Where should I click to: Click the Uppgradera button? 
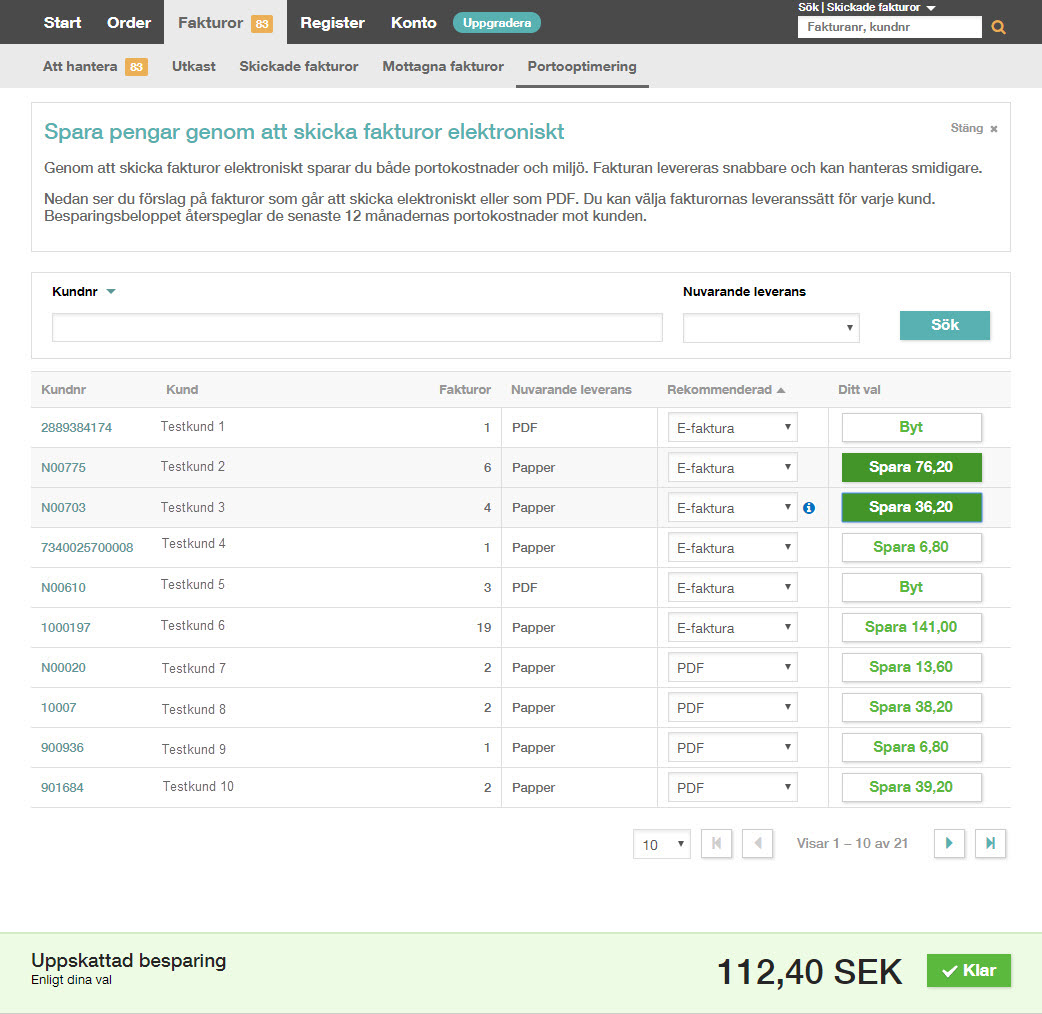(496, 23)
